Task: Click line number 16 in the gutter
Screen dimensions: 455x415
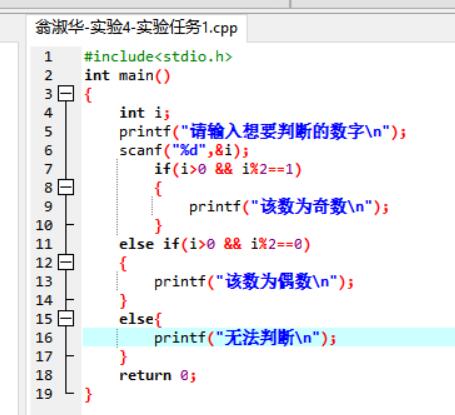Action: (44, 338)
